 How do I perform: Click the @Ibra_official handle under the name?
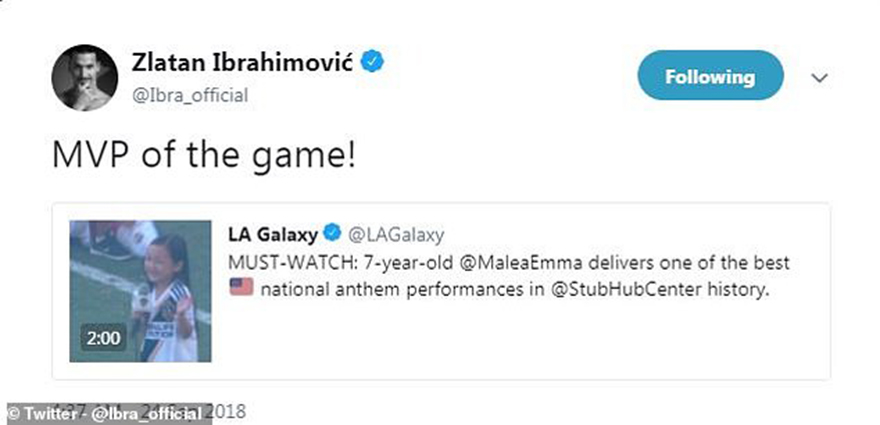click(190, 95)
